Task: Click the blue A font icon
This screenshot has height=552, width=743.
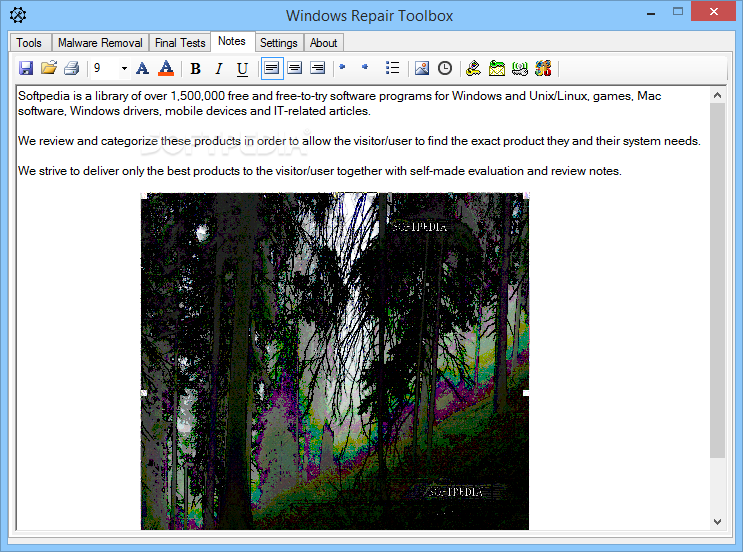Action: (x=142, y=68)
